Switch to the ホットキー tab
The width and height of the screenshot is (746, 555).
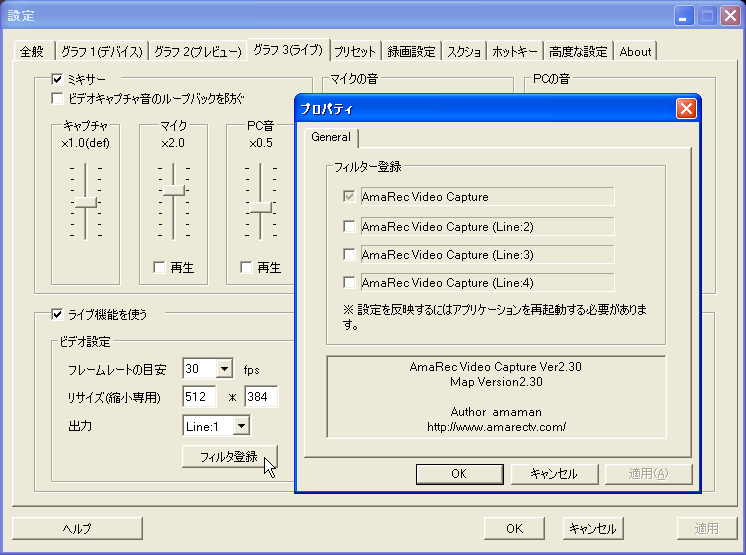coord(514,51)
